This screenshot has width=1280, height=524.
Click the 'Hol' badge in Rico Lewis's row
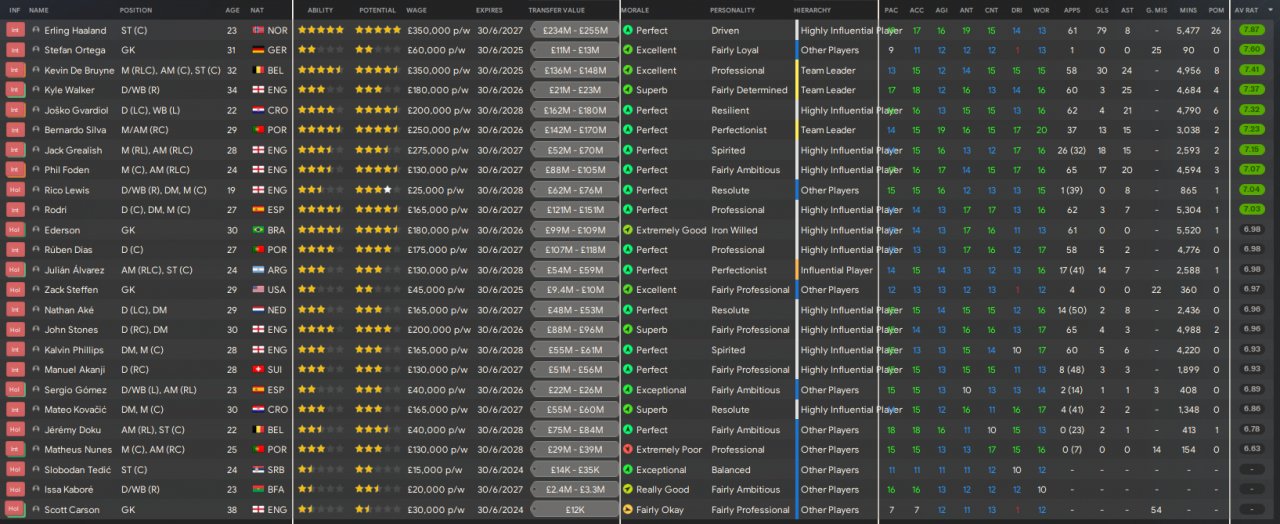click(15, 190)
